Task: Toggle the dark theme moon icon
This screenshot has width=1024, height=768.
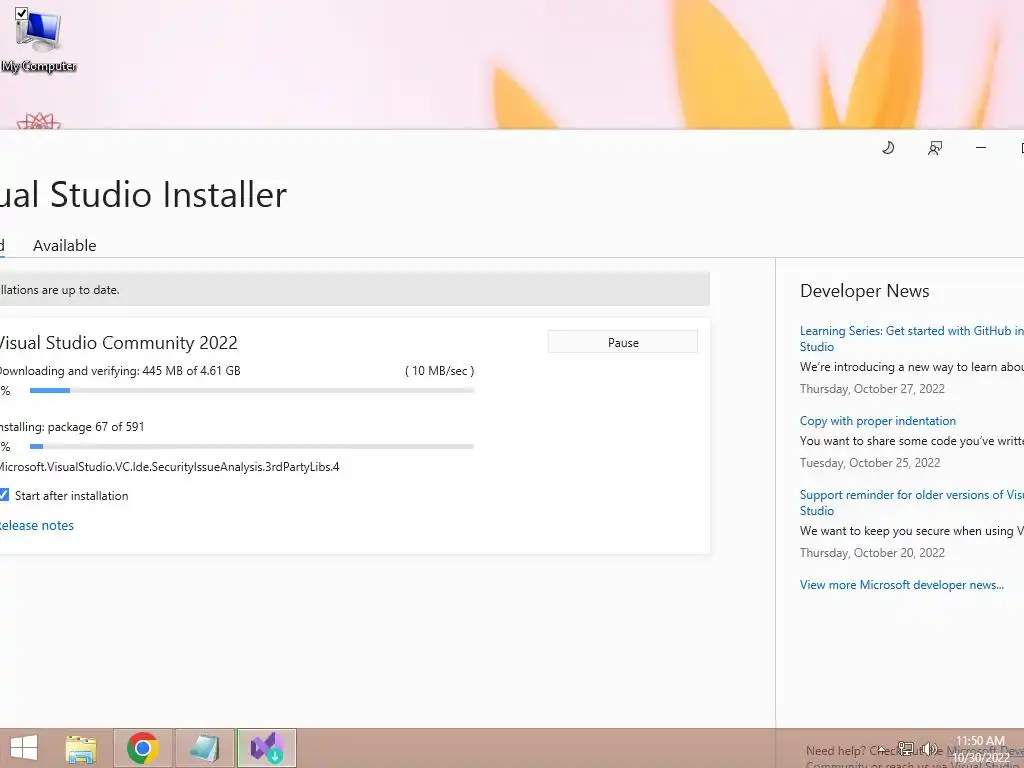Action: 888,148
